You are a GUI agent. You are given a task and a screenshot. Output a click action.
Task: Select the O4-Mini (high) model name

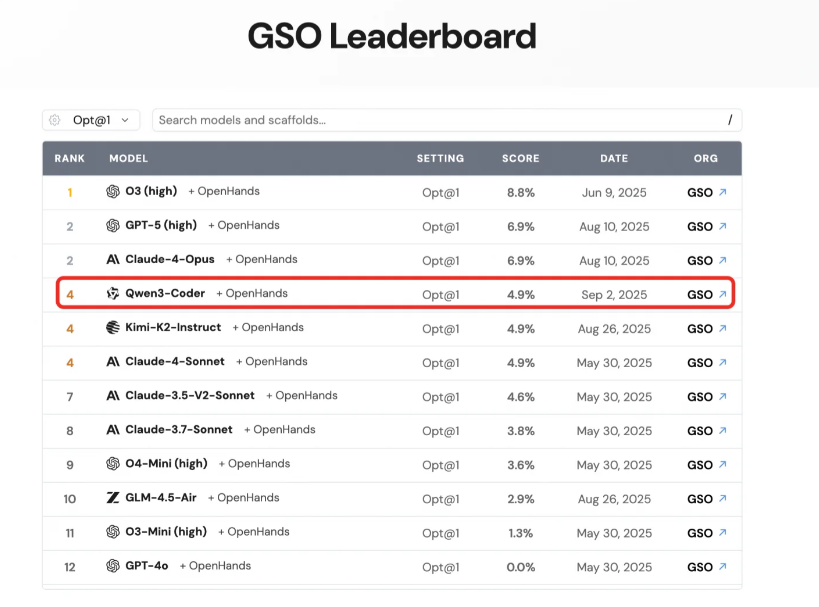(x=166, y=463)
